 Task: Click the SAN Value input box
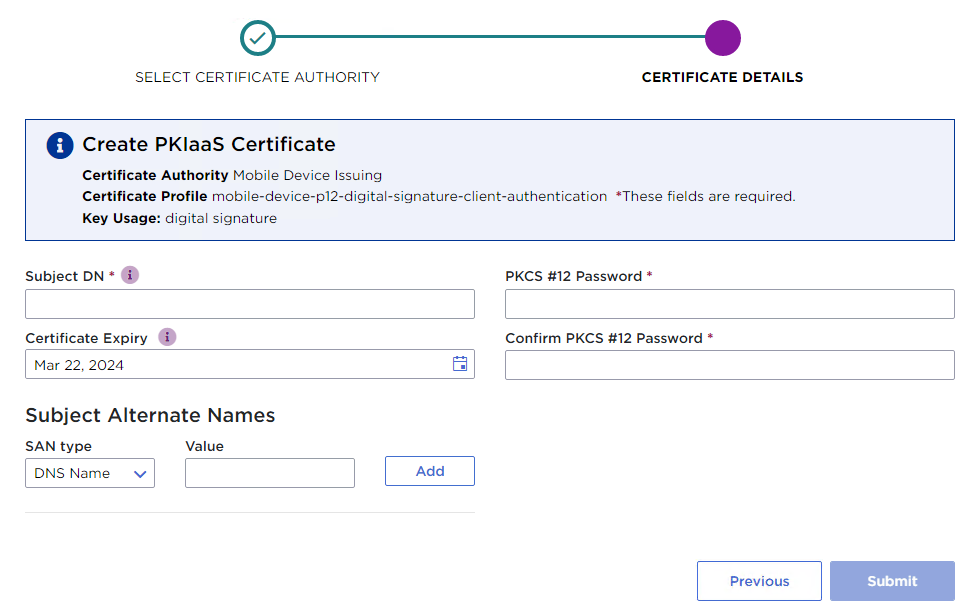tap(269, 473)
